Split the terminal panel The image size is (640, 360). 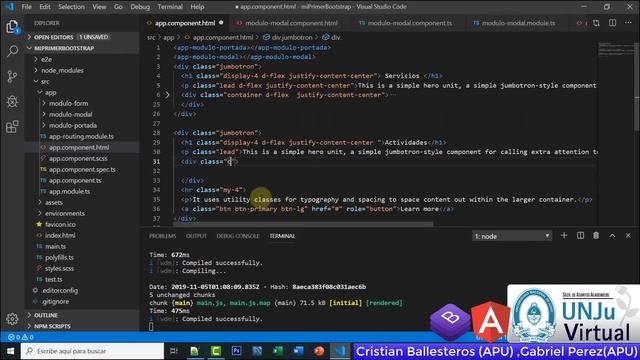click(580, 236)
